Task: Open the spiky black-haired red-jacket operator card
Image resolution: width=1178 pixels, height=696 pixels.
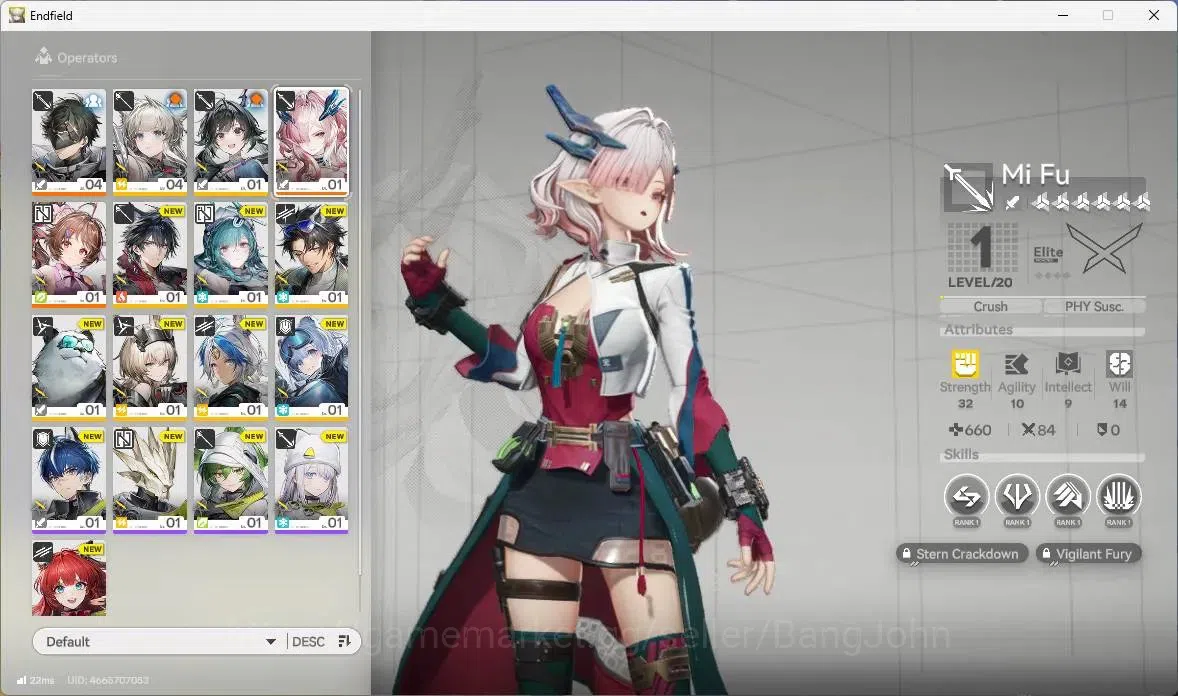Action: click(x=150, y=255)
